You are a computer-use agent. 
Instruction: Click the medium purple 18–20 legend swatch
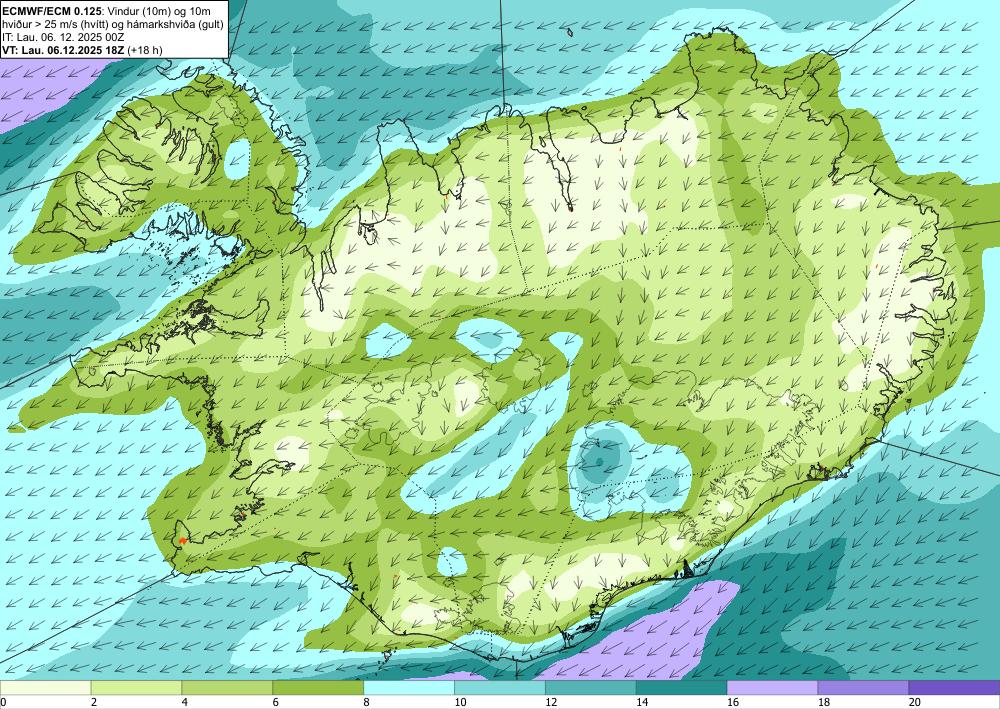click(x=864, y=688)
